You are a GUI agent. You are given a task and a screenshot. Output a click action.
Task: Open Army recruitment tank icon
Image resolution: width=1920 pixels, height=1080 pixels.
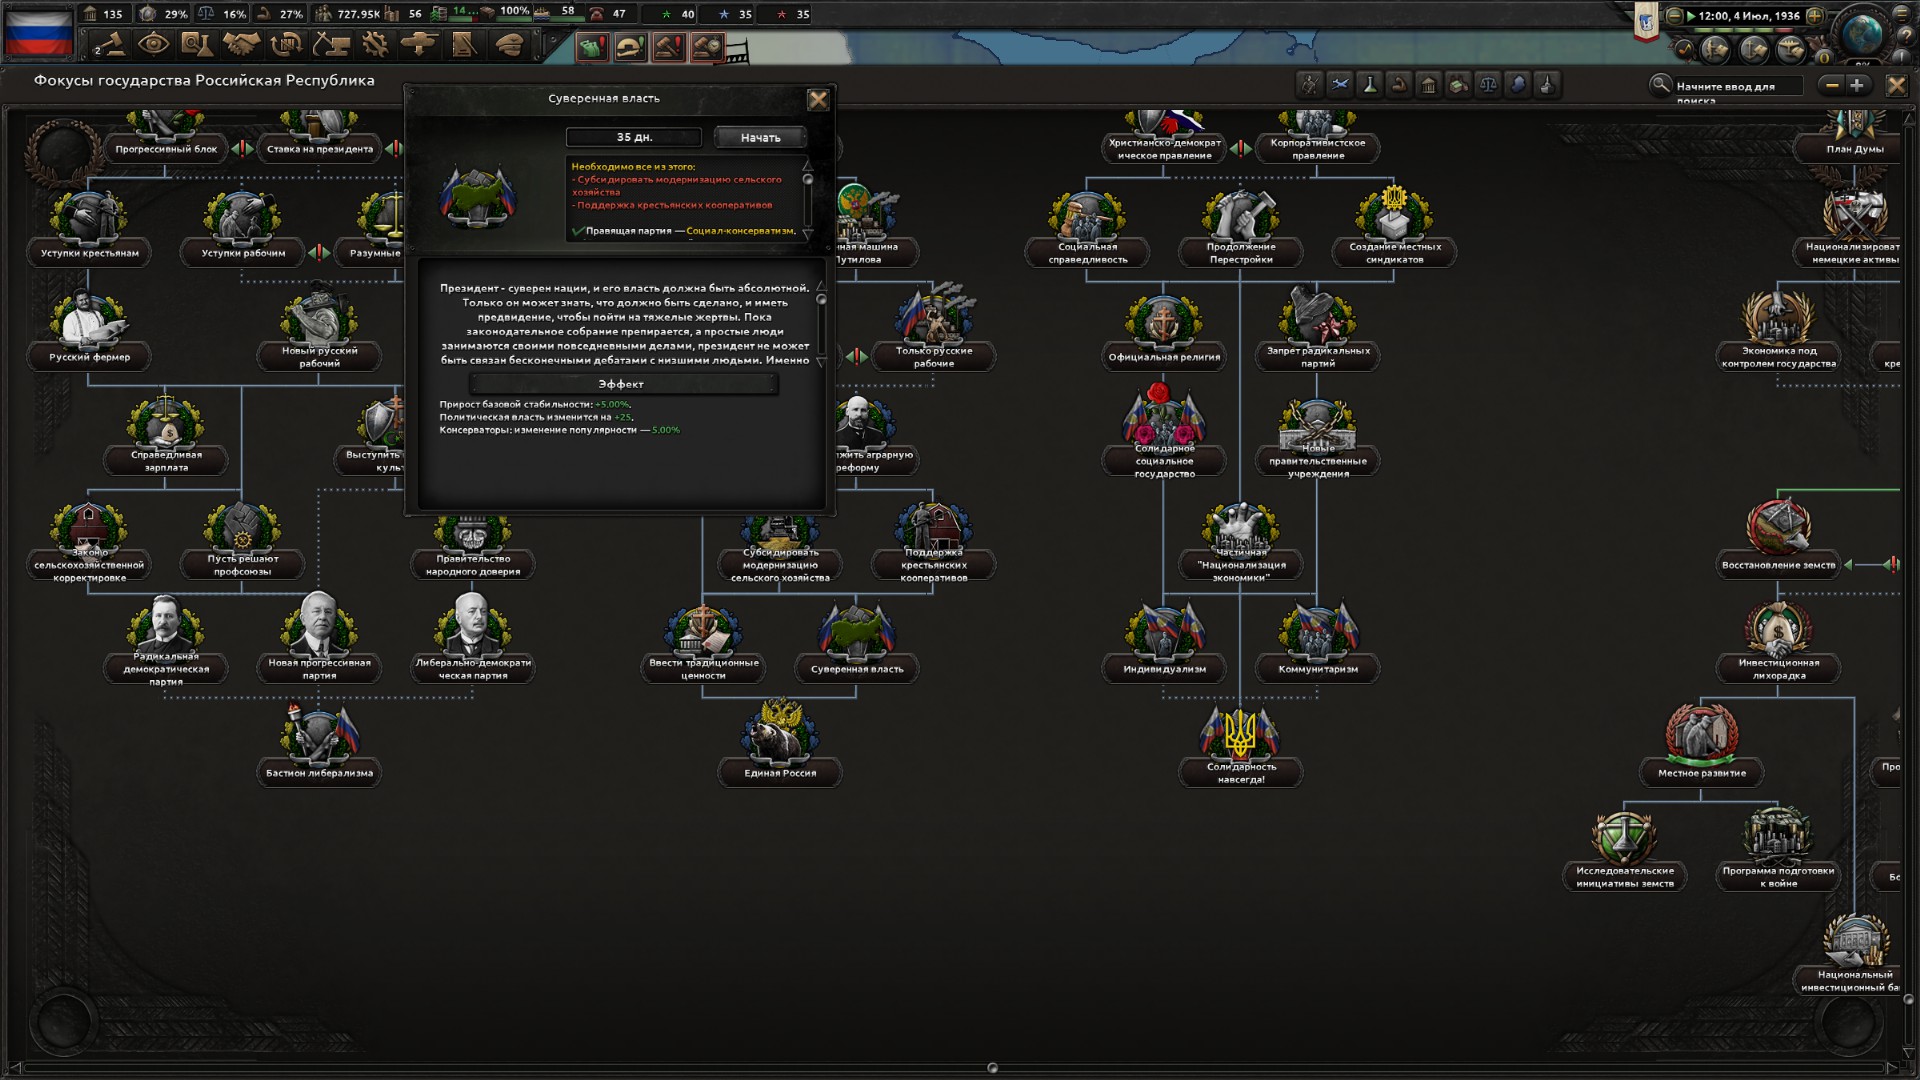click(419, 45)
